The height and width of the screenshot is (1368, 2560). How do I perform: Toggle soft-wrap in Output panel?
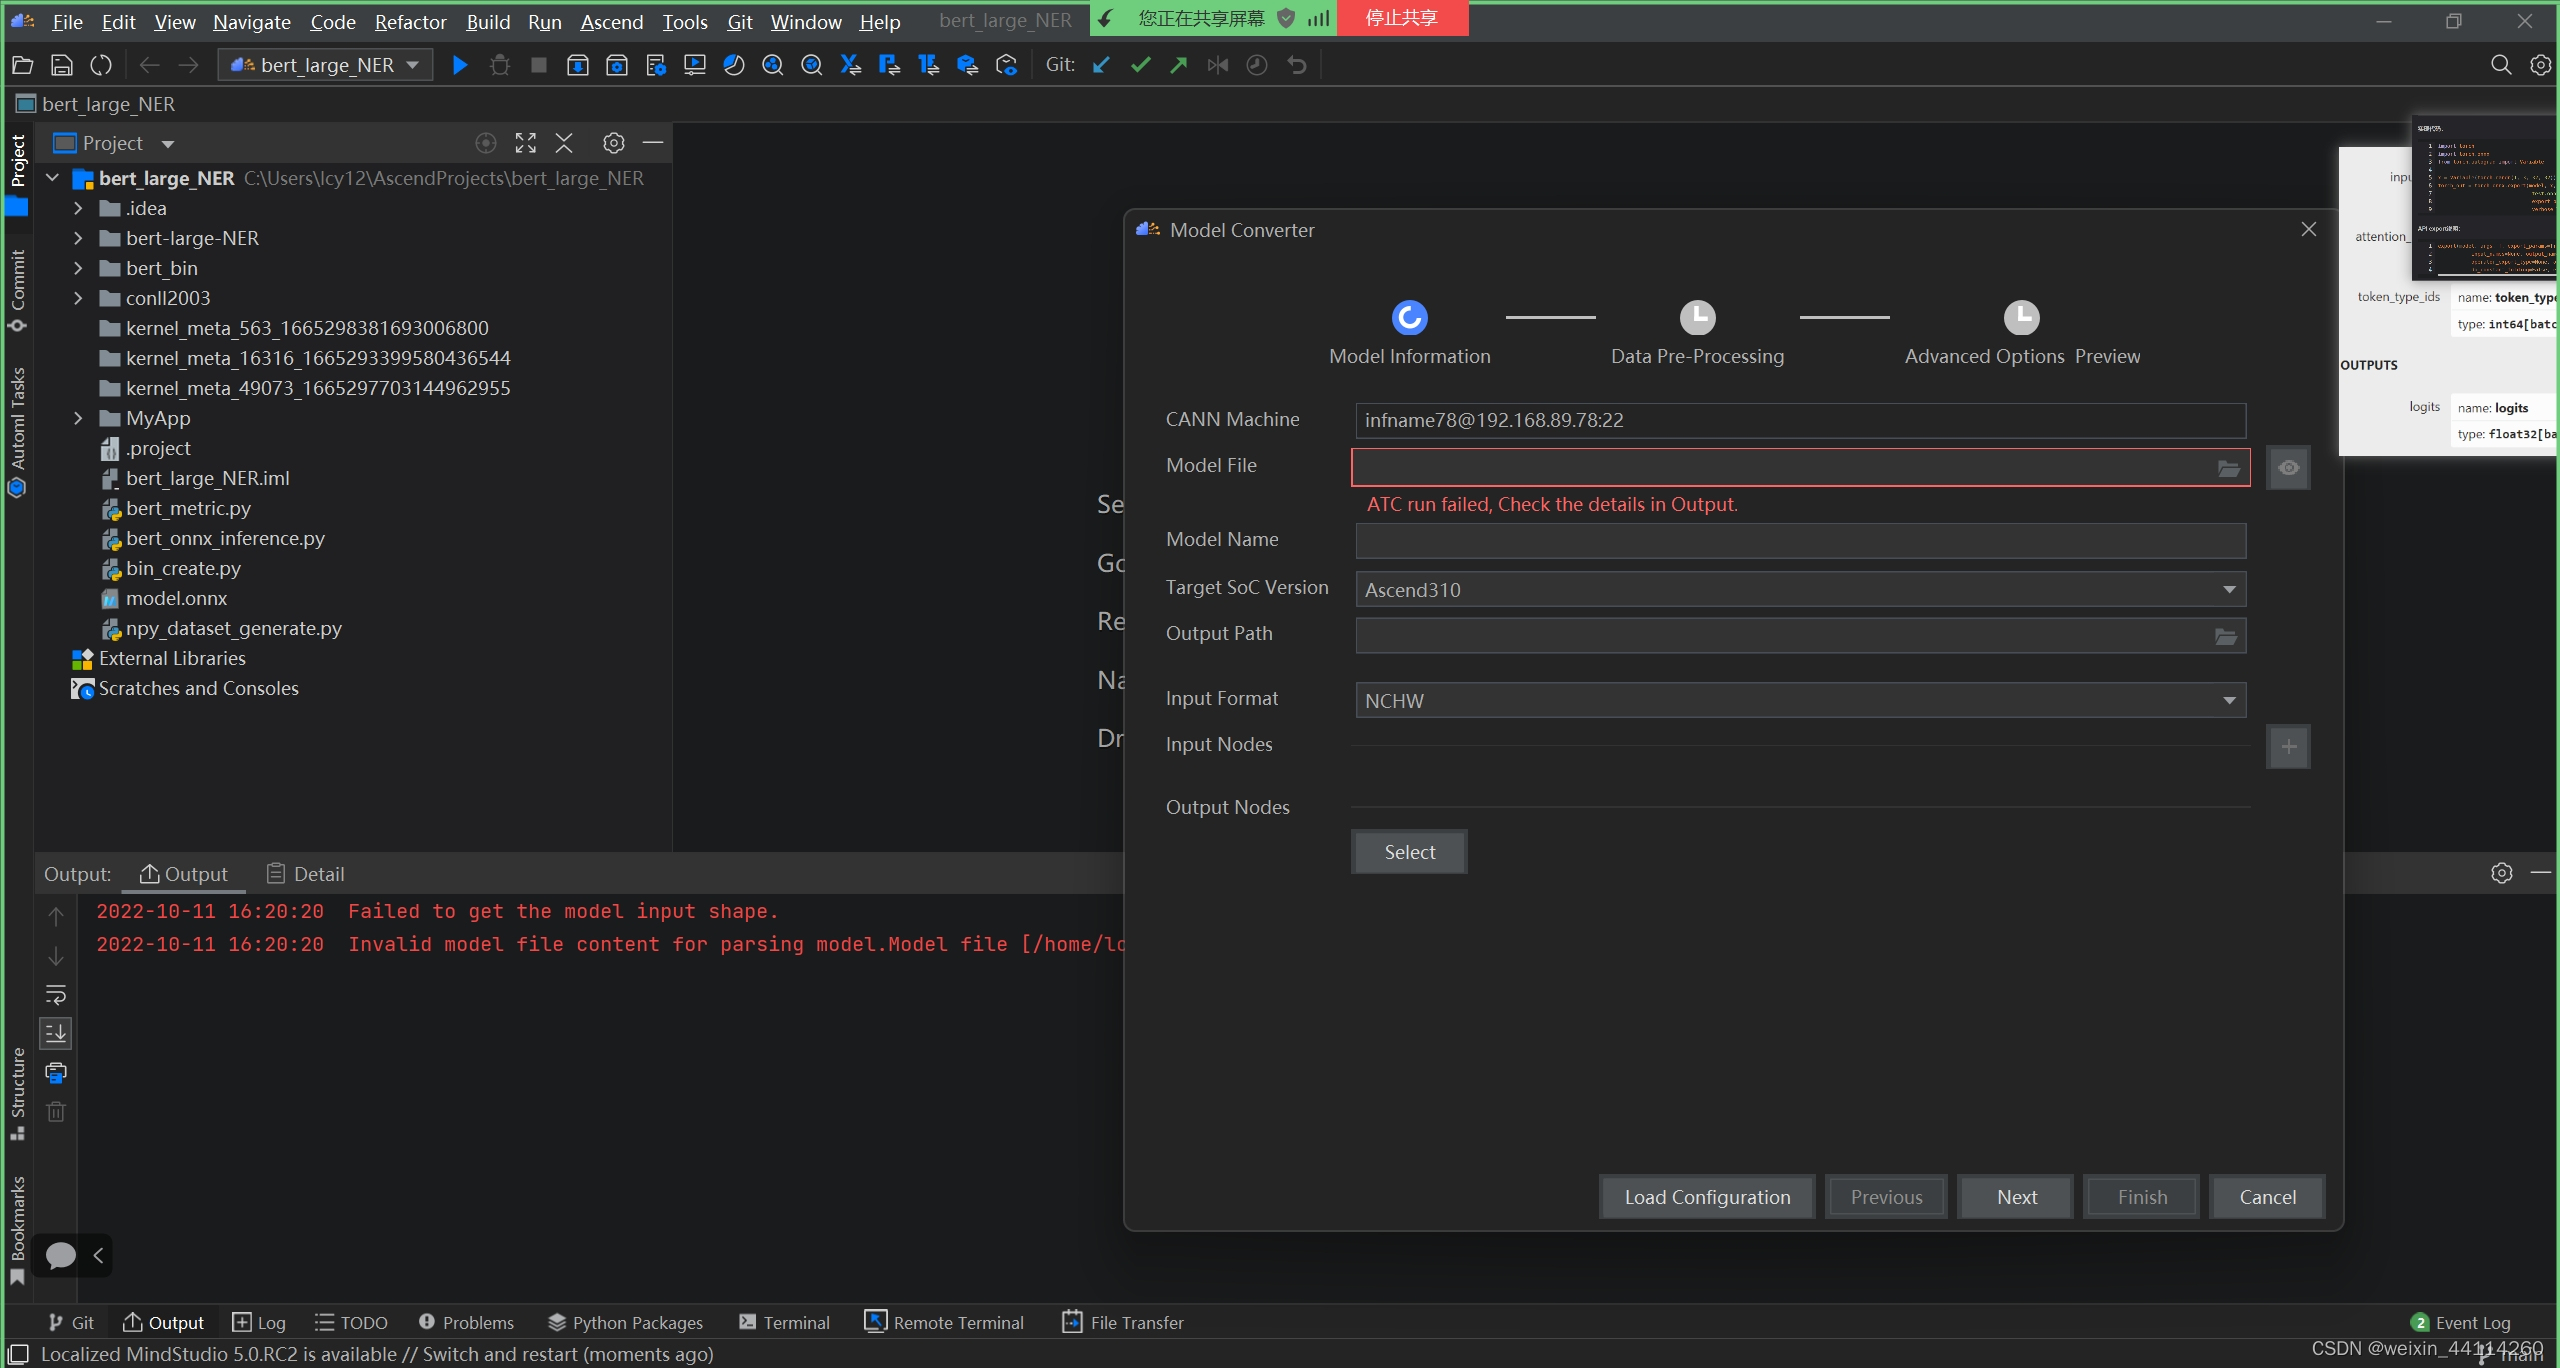pos(56,995)
